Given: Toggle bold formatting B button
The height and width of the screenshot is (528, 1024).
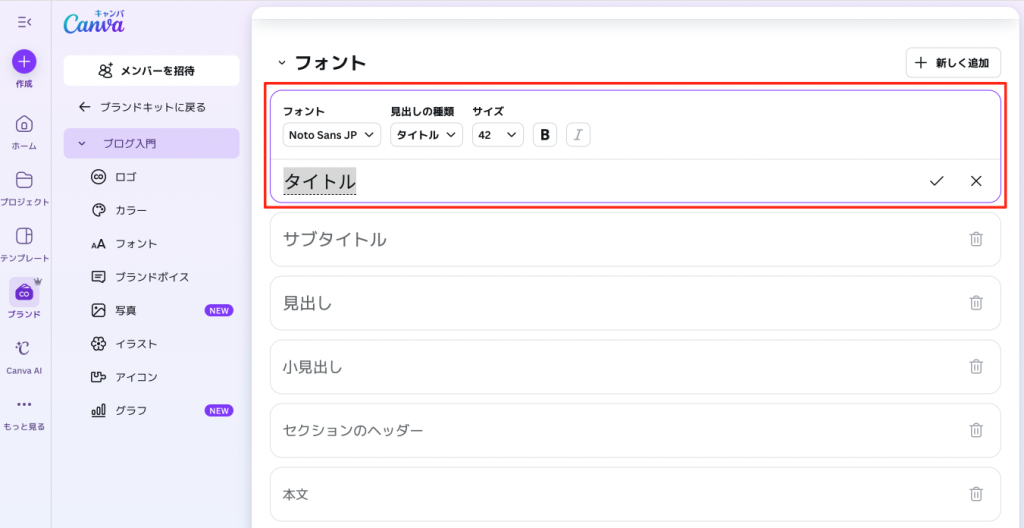Looking at the screenshot, I should point(545,135).
